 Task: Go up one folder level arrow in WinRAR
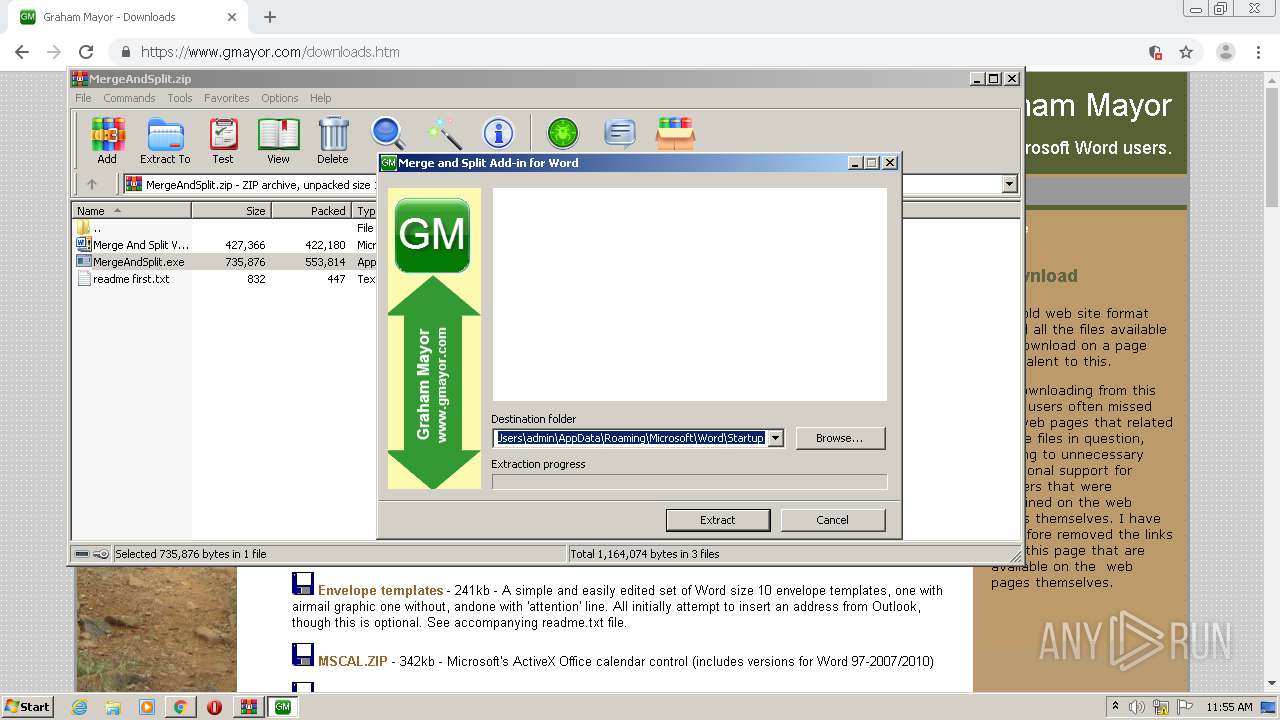coord(92,184)
